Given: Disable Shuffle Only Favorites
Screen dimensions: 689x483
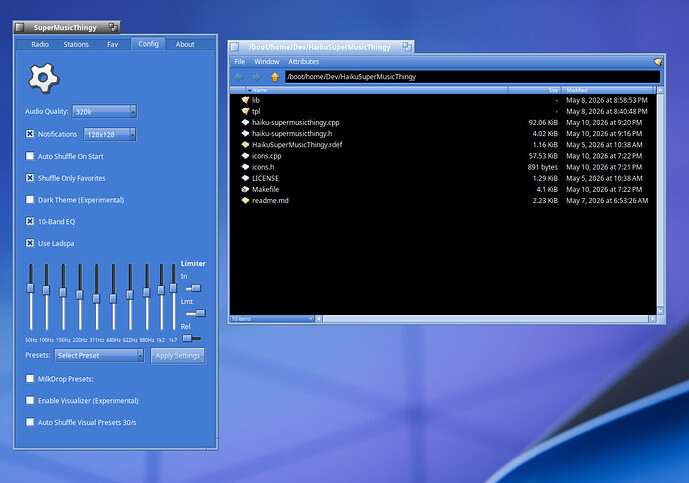Looking at the screenshot, I should (30, 178).
